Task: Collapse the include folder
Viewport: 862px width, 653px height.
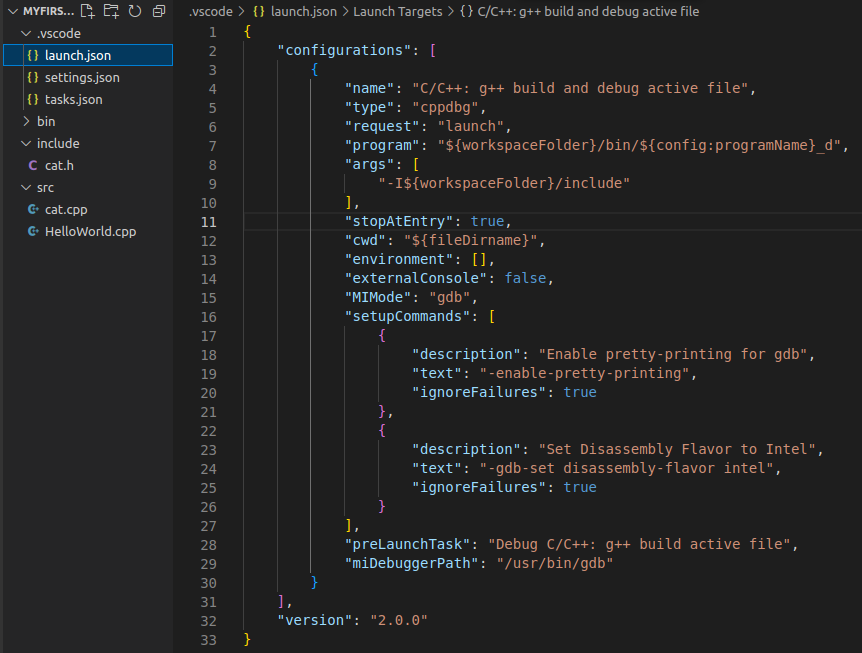Action: point(26,143)
